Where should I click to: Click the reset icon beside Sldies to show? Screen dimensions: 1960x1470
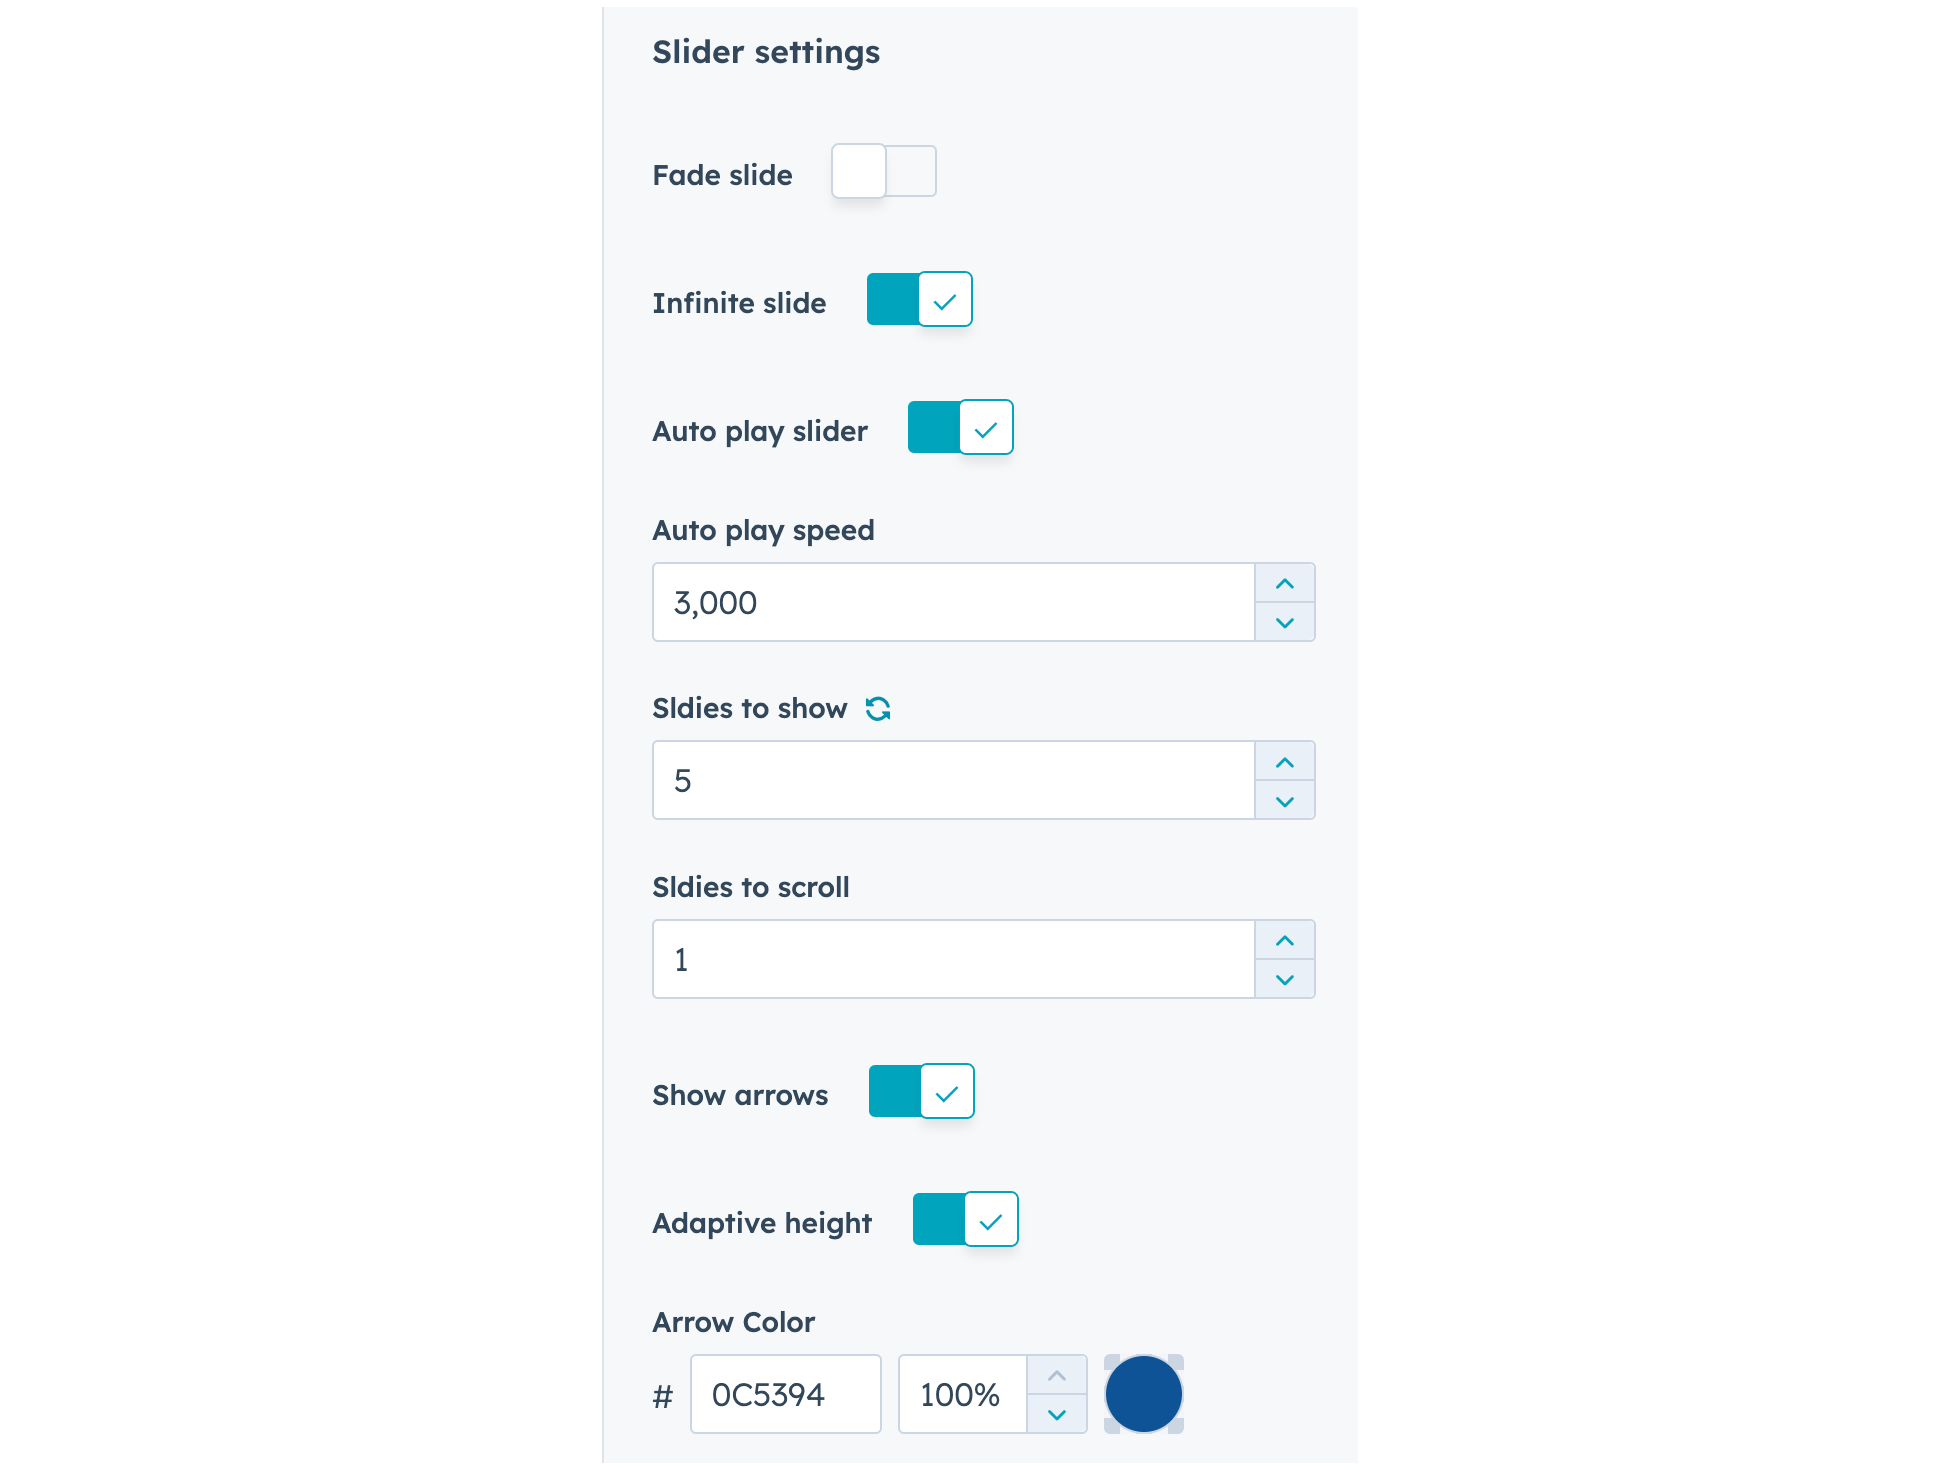[x=878, y=709]
